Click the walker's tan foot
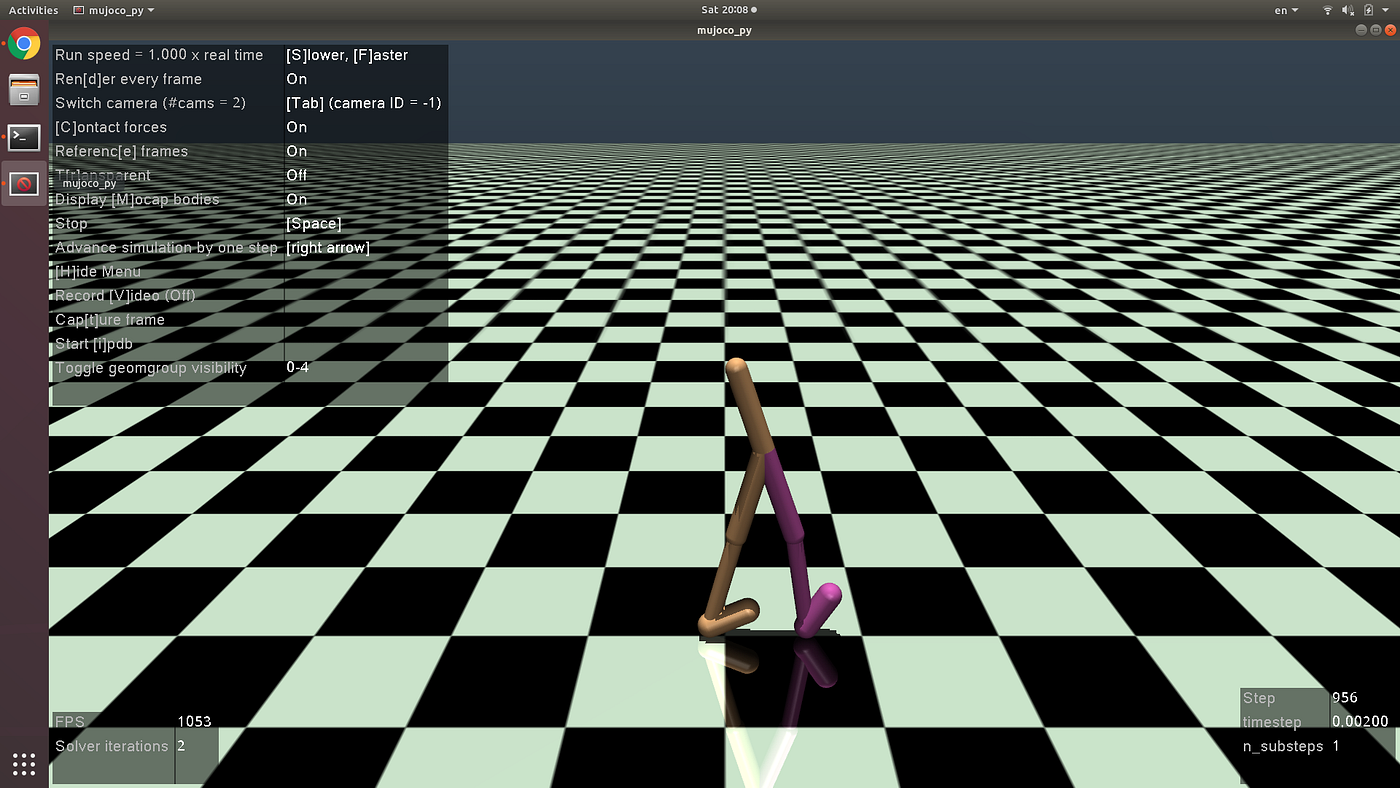This screenshot has width=1400, height=788. coord(728,617)
